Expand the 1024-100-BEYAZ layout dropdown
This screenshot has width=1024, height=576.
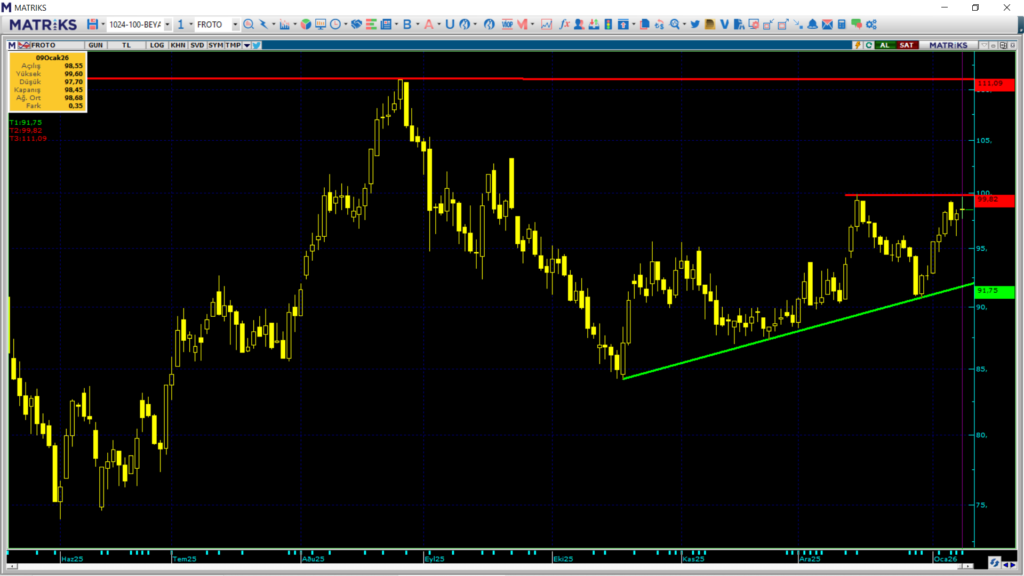tap(167, 24)
